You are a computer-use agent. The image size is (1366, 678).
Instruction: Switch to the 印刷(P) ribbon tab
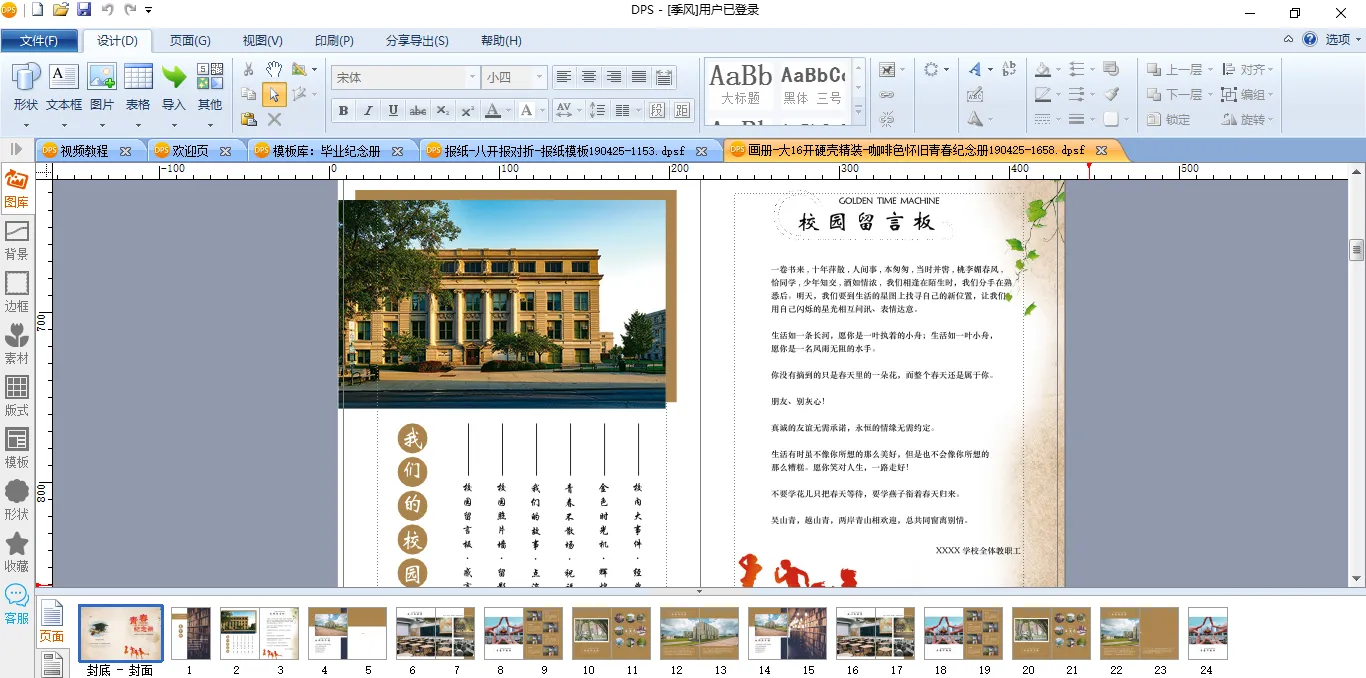pos(334,41)
